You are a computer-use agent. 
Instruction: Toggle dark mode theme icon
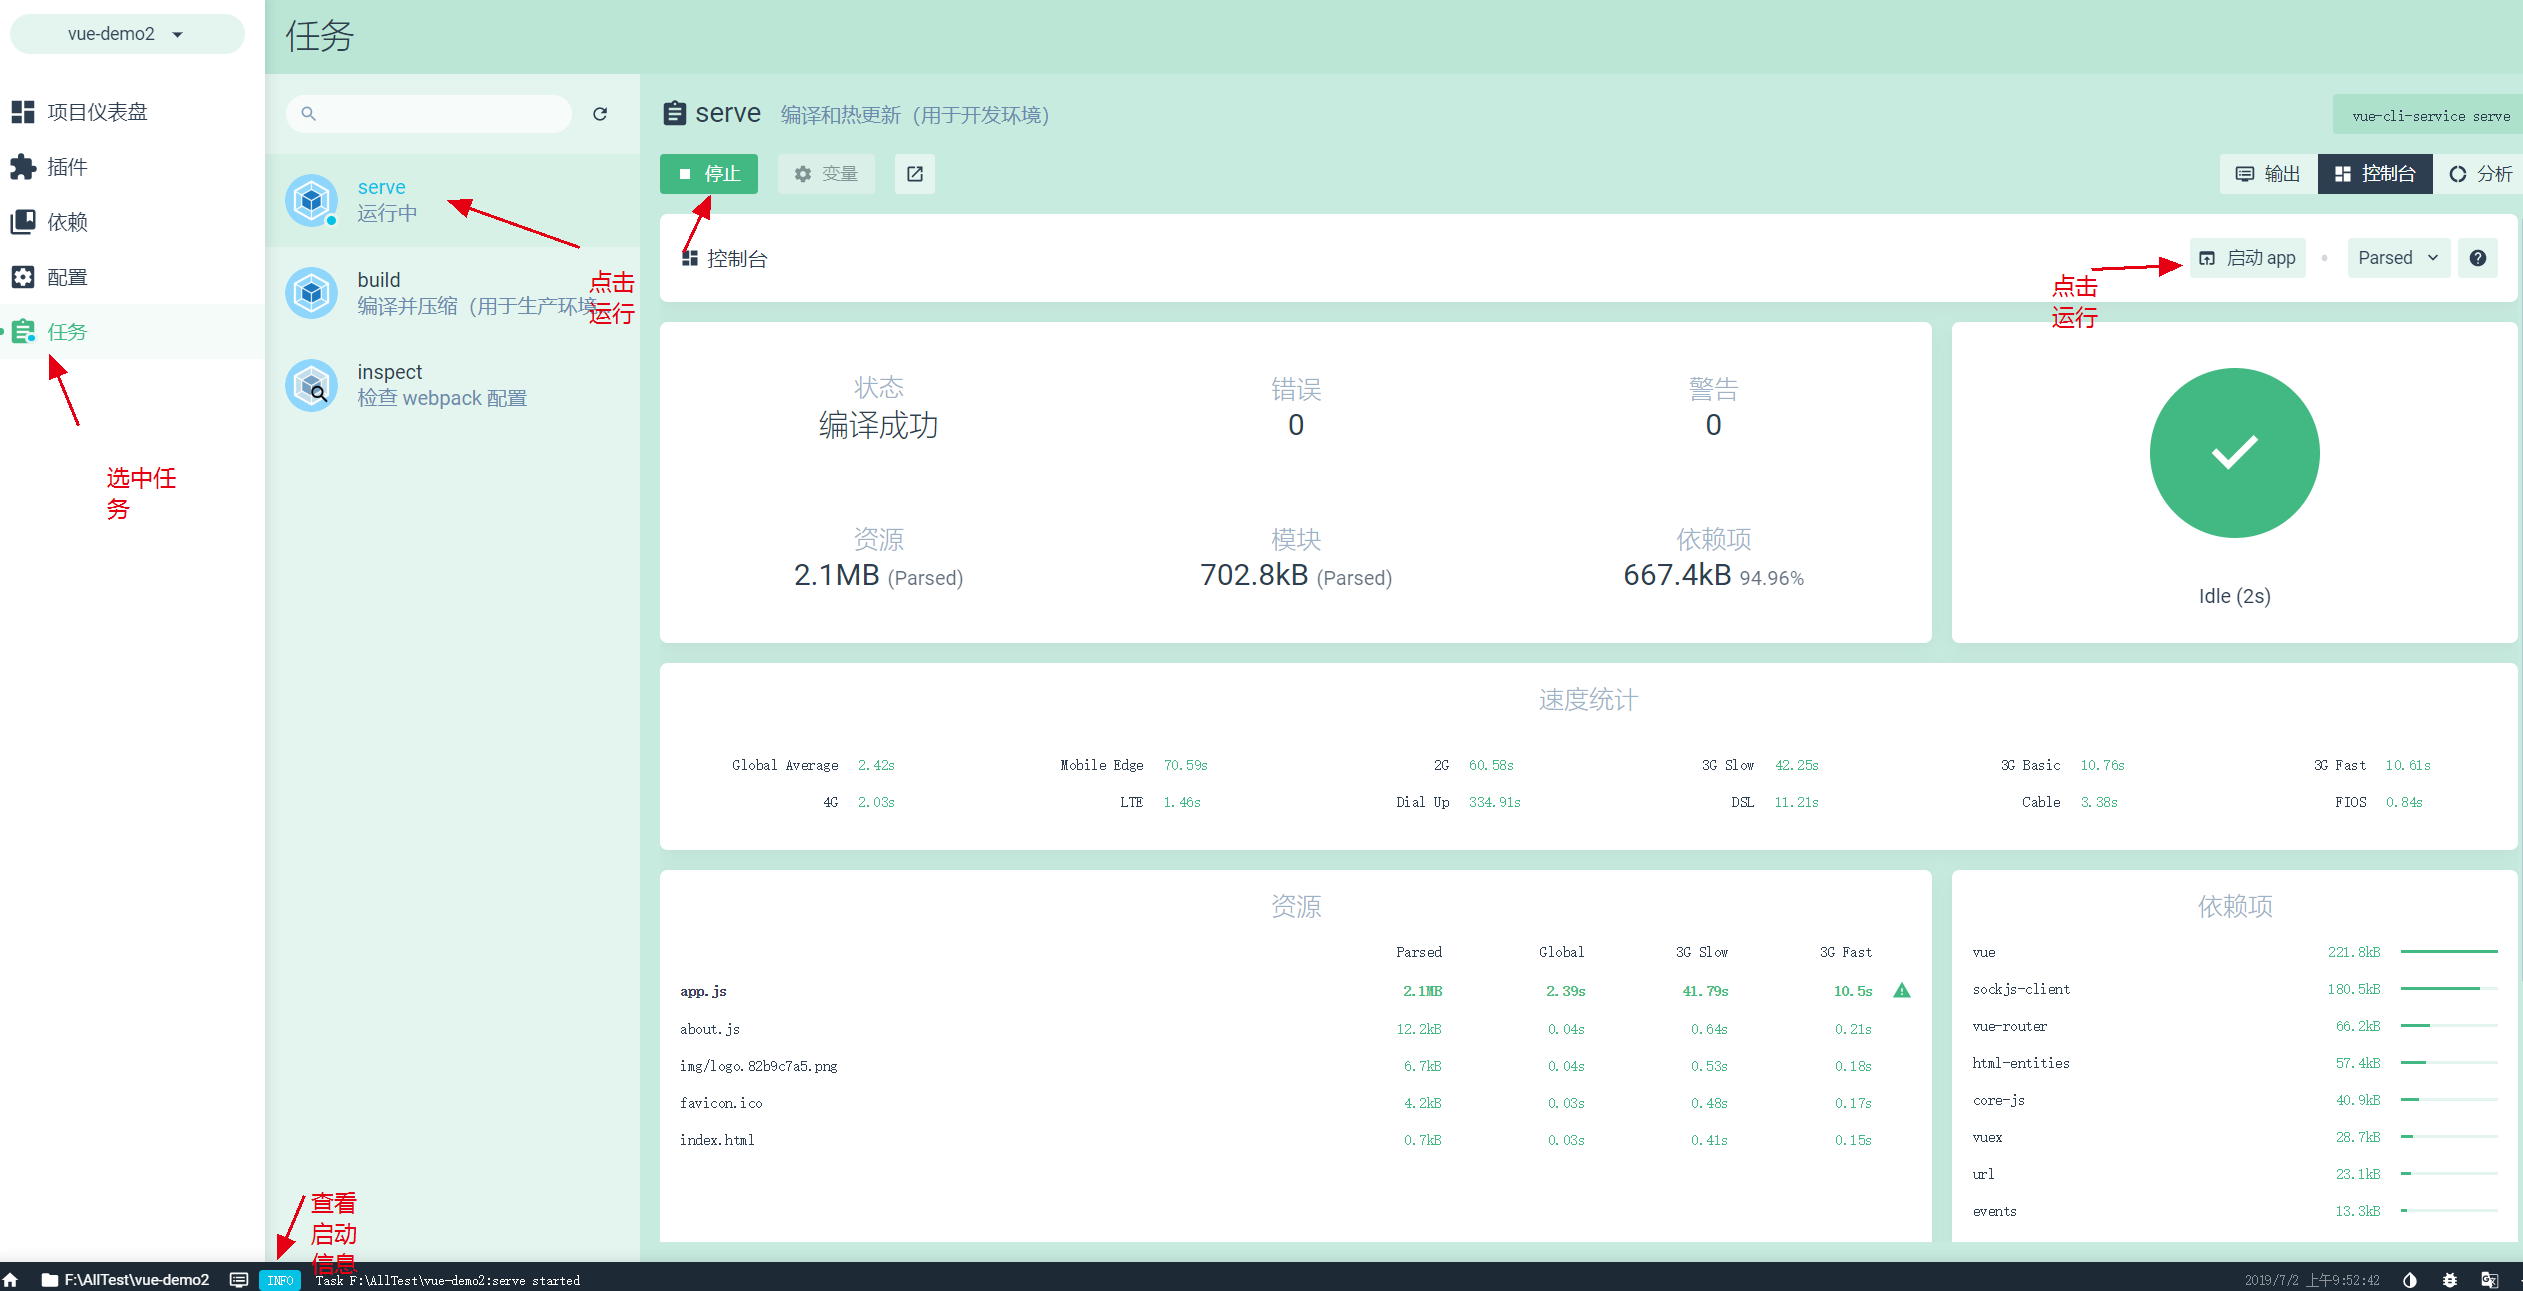2410,1280
